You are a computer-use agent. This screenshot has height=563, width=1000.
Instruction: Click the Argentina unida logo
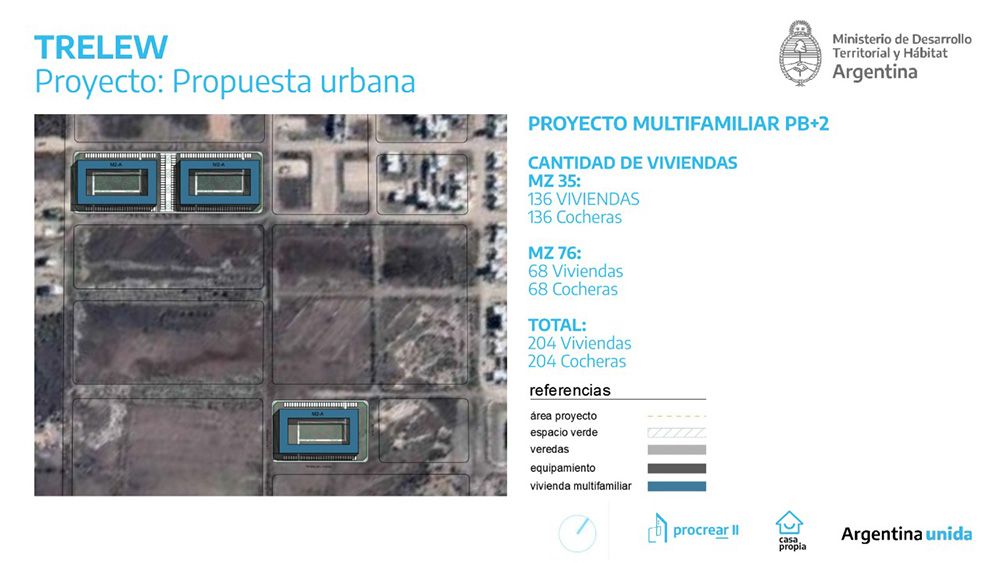pyautogui.click(x=906, y=534)
